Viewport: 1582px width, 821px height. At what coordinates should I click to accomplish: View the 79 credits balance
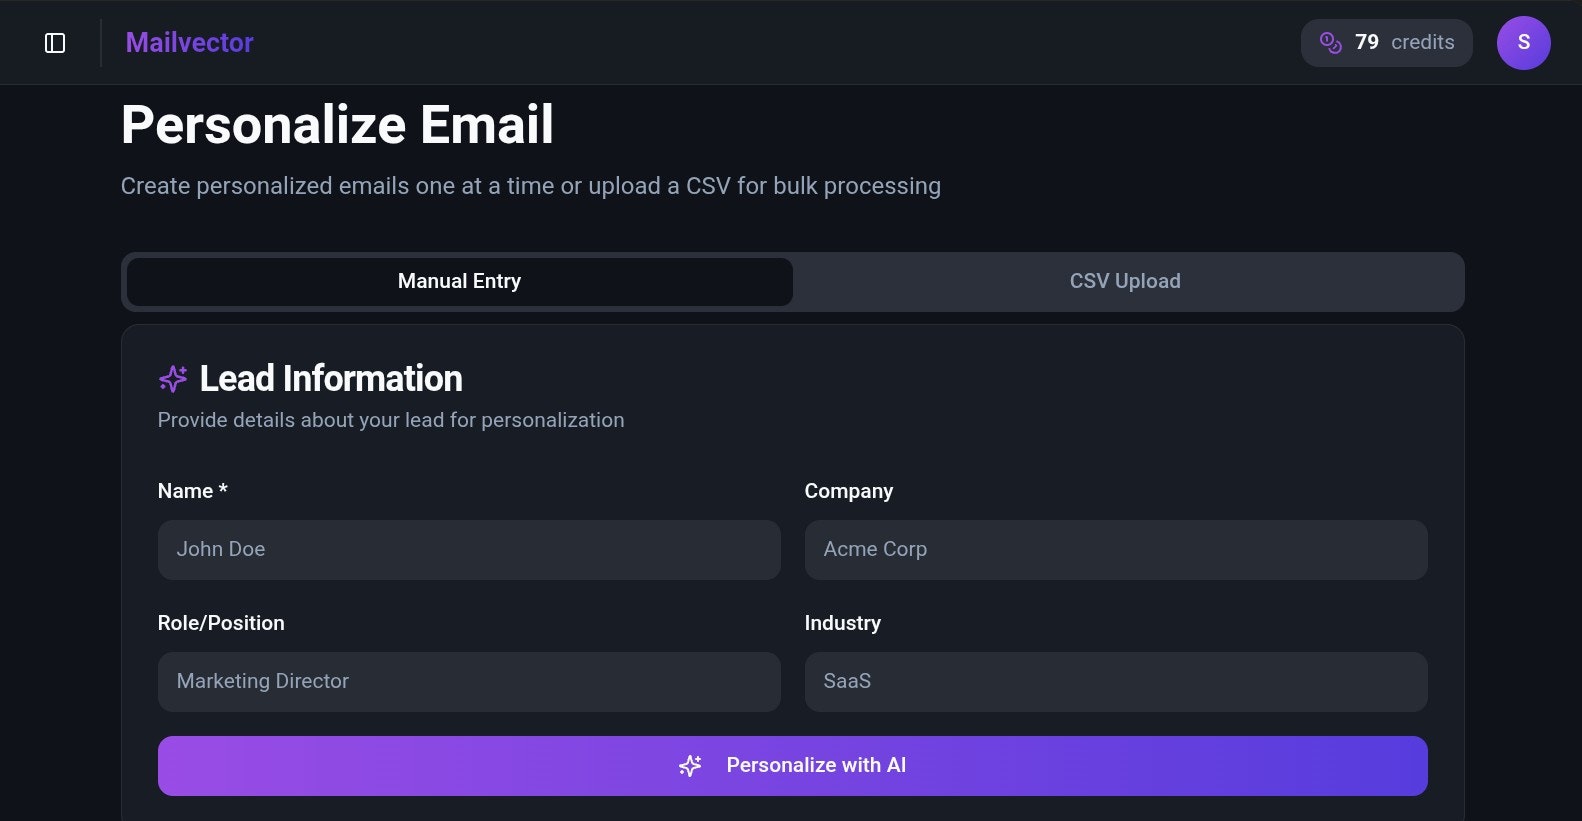coord(1387,43)
